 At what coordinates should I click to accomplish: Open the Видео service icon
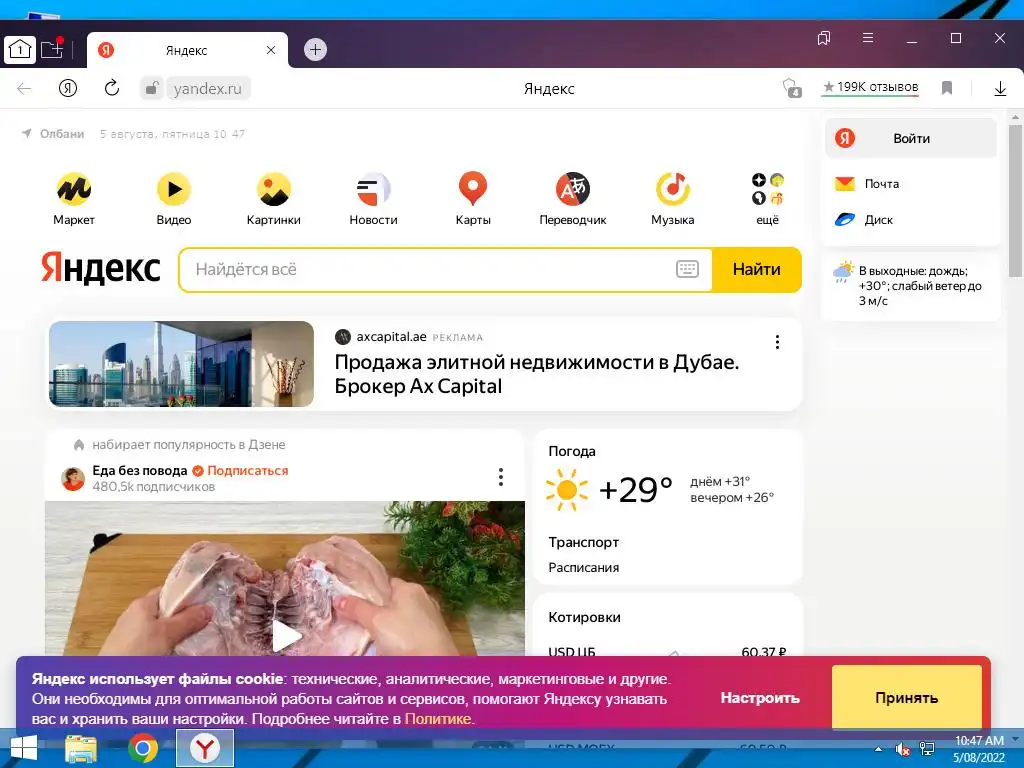click(x=174, y=189)
